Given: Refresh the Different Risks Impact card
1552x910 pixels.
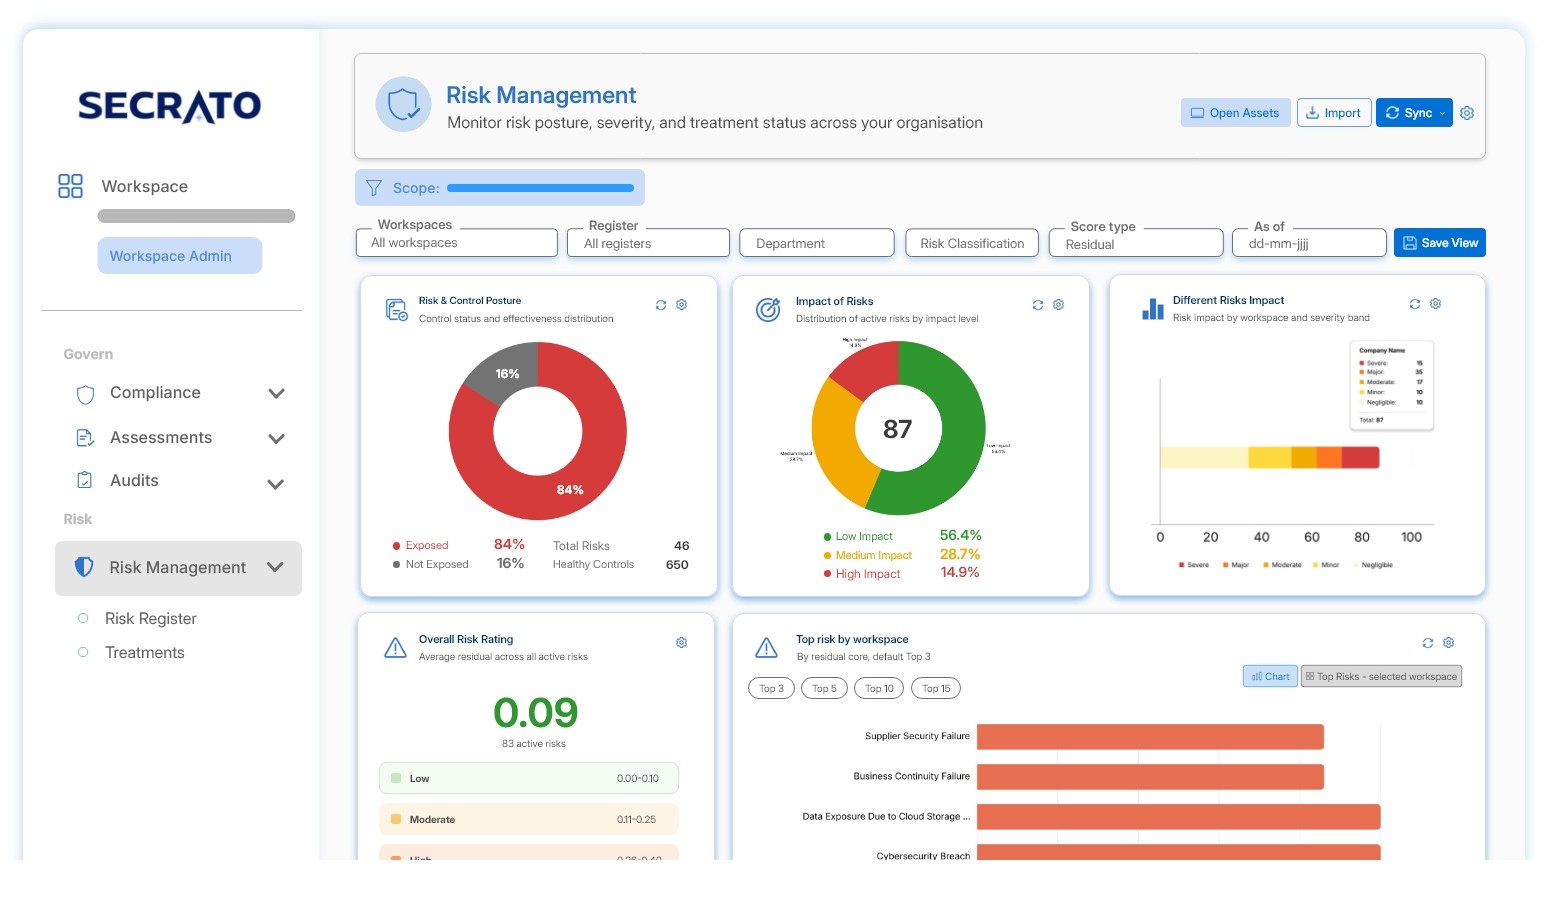Looking at the screenshot, I should [1415, 304].
